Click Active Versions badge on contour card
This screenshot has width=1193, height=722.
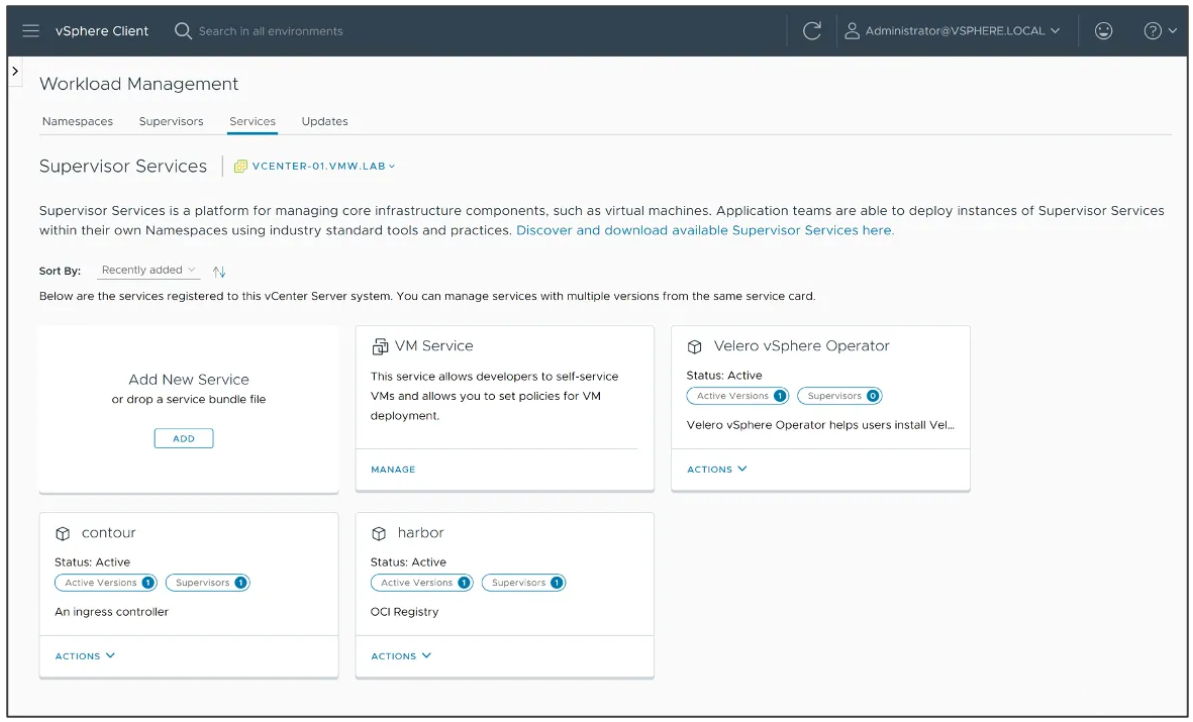point(105,583)
